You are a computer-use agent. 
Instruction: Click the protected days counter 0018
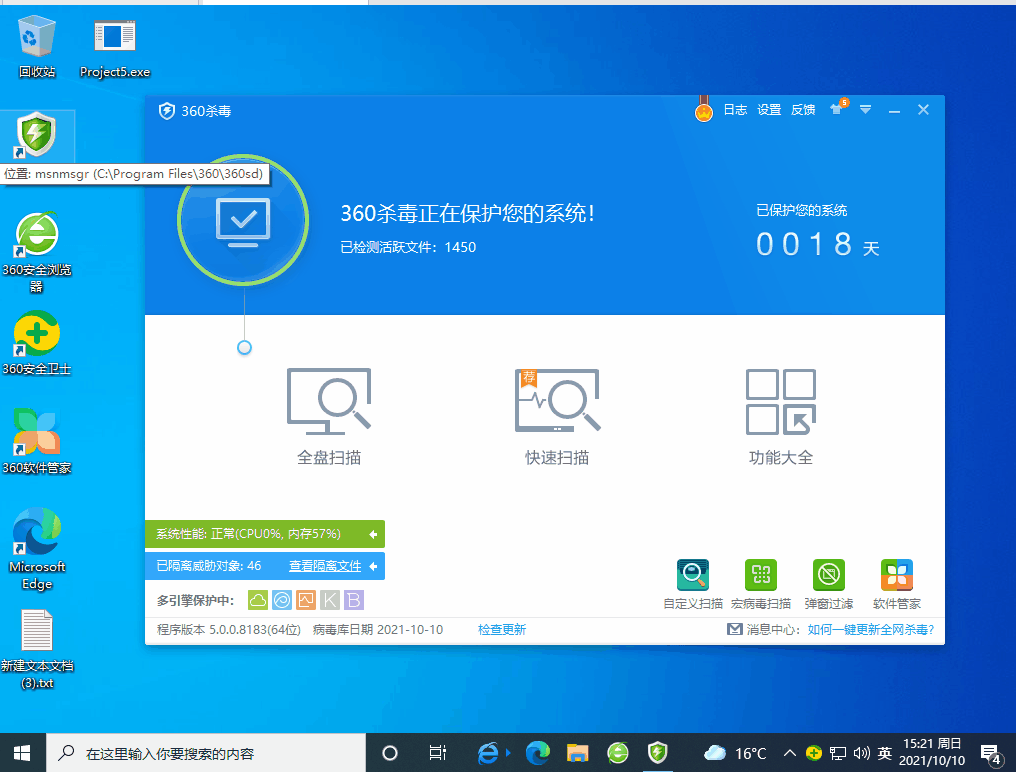[804, 245]
